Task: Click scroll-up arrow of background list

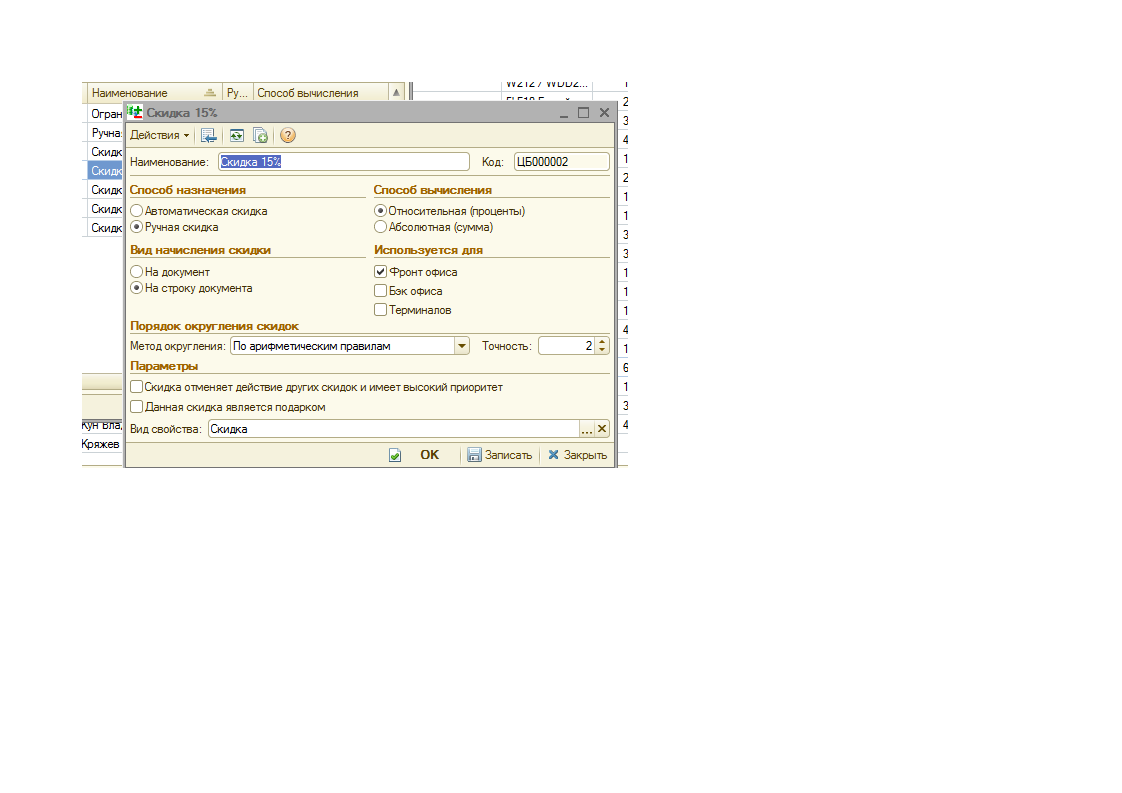Action: 396,92
